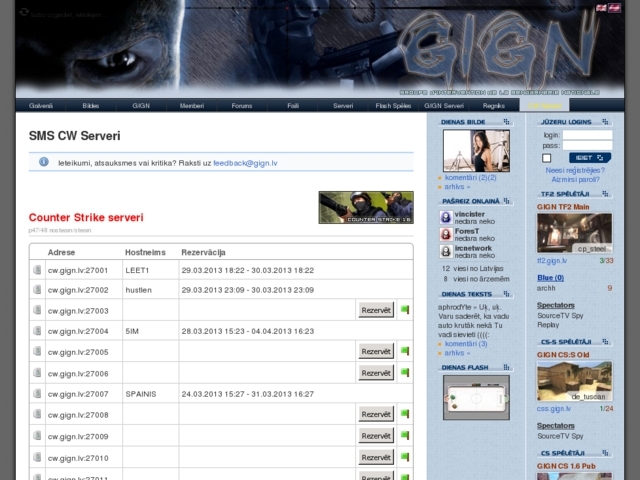Click the Latvian flag language icon

point(613,7)
